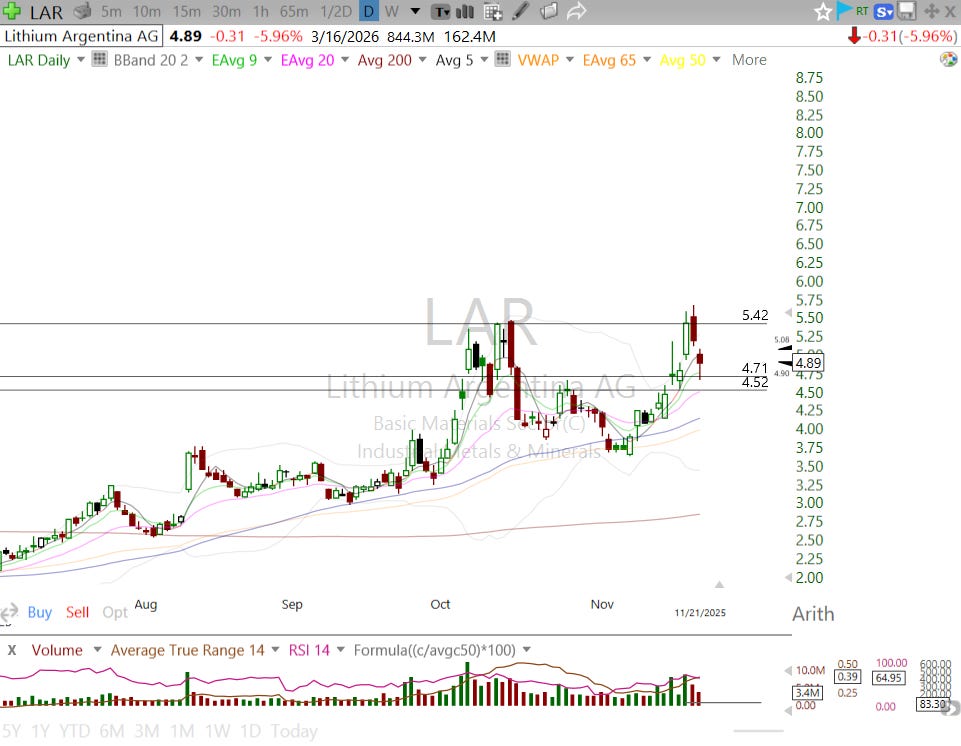Click the add indicator grid-plus icon

[493, 12]
